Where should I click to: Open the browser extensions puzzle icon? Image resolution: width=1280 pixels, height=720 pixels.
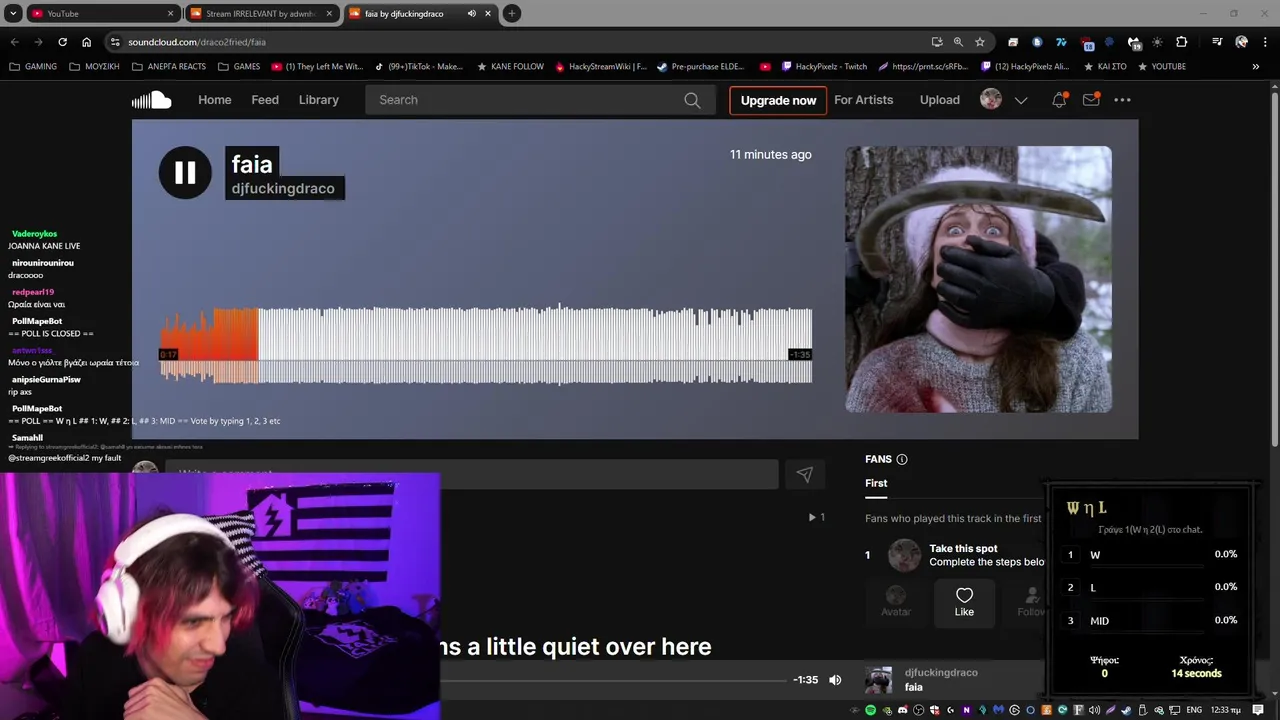[1182, 42]
